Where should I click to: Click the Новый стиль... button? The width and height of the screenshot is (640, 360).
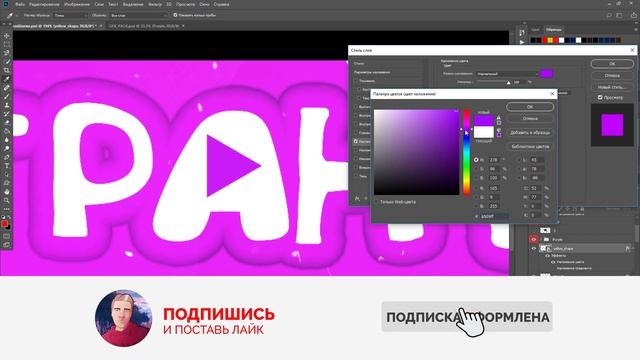coord(612,87)
